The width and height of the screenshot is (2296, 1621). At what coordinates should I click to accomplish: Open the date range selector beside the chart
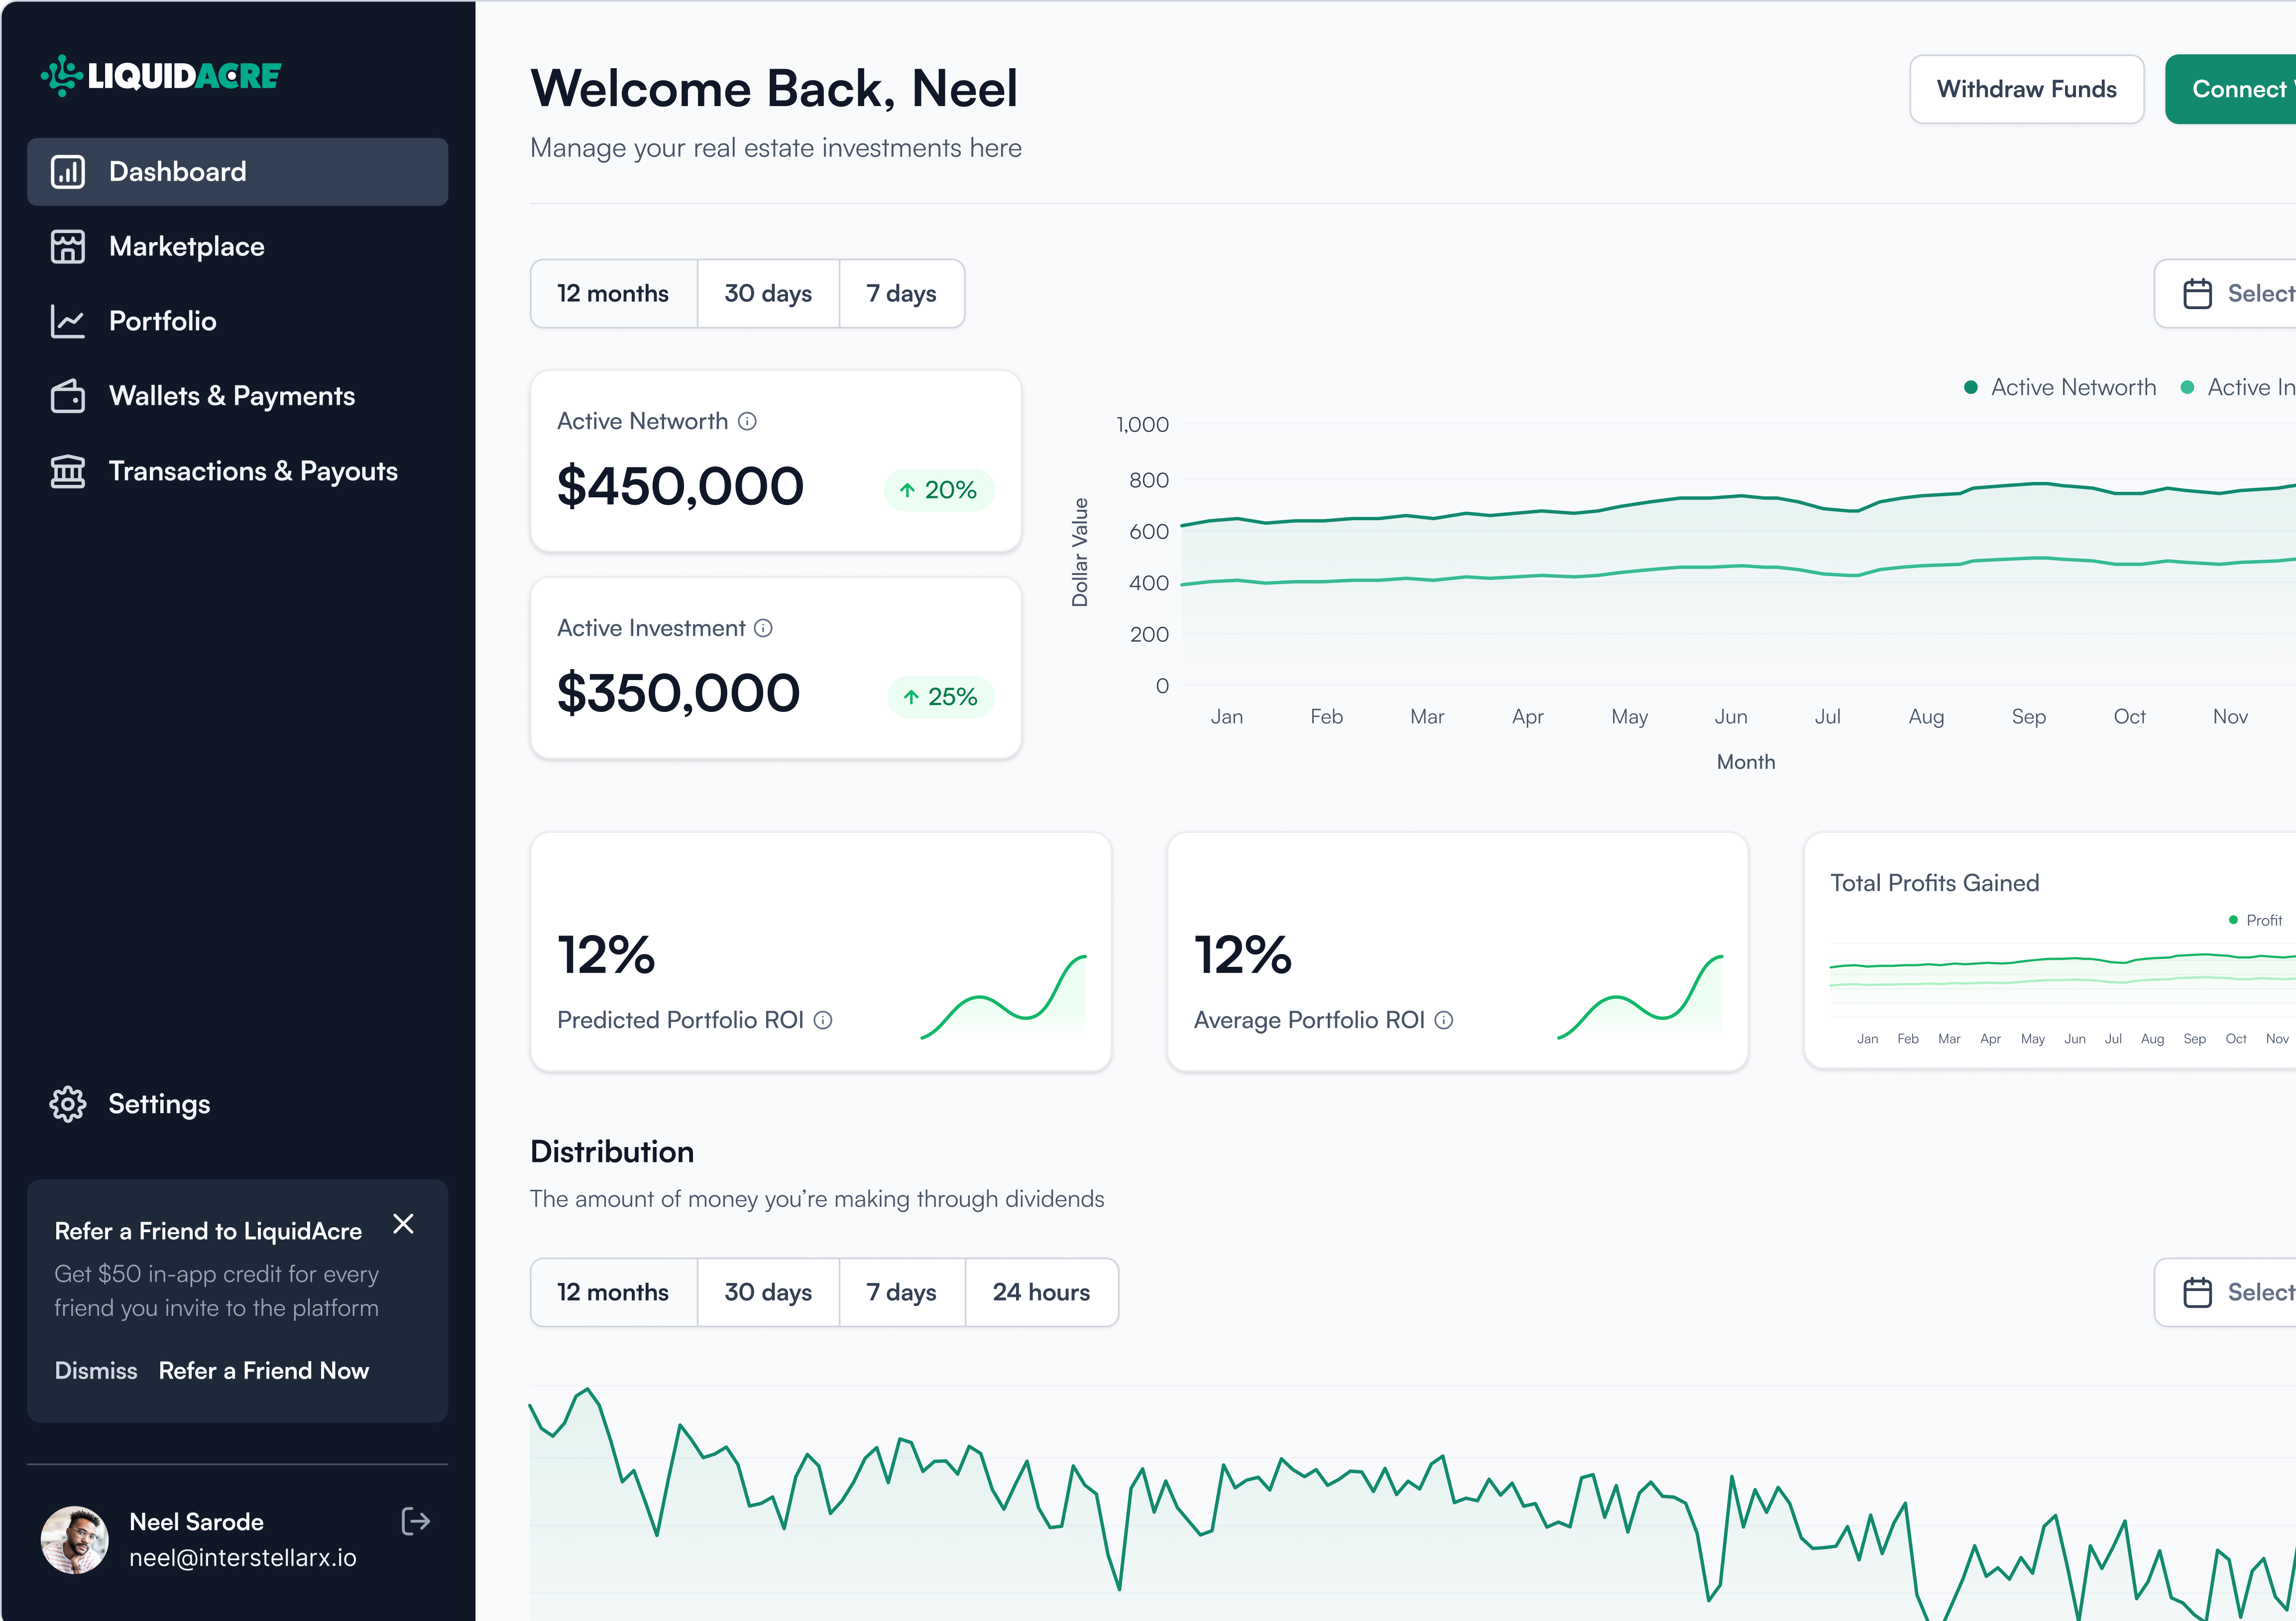coord(2250,293)
